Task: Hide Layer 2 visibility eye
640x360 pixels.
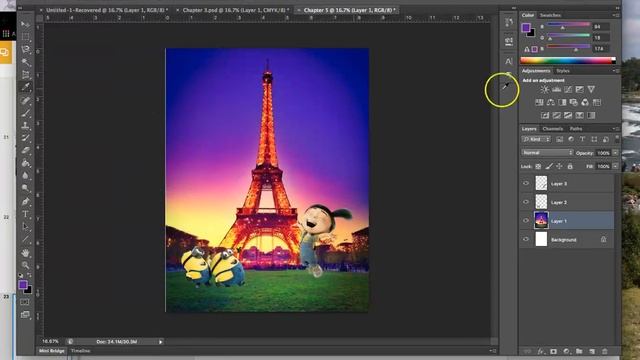Action: pyautogui.click(x=526, y=202)
